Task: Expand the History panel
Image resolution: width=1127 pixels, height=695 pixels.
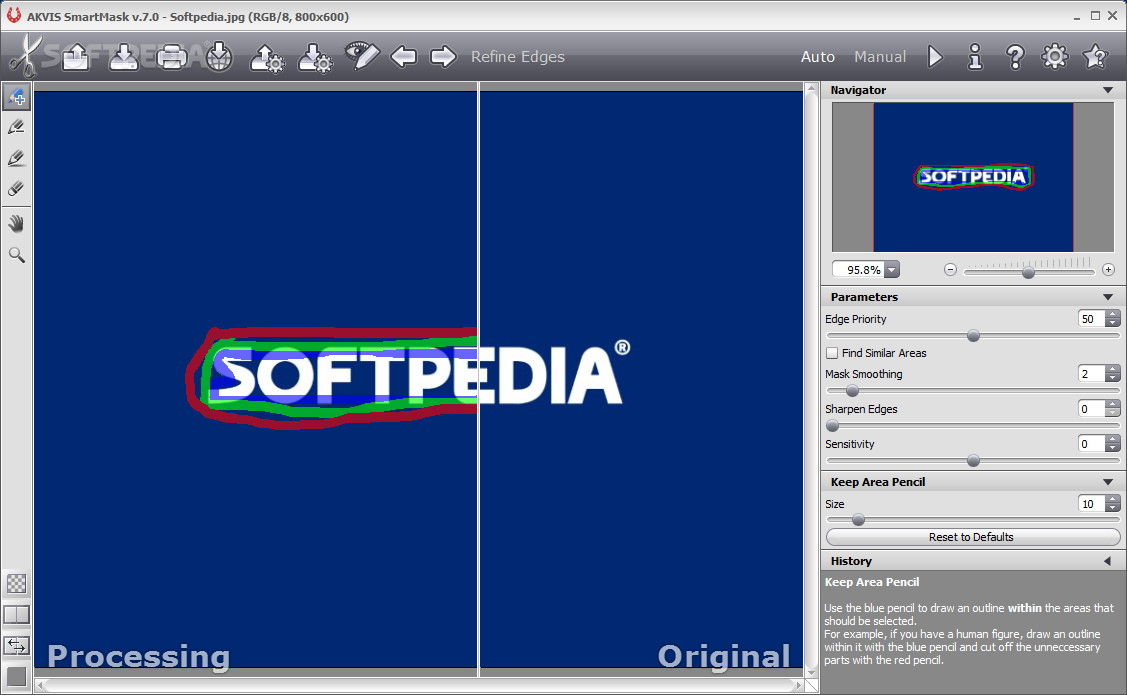Action: click(x=1108, y=561)
